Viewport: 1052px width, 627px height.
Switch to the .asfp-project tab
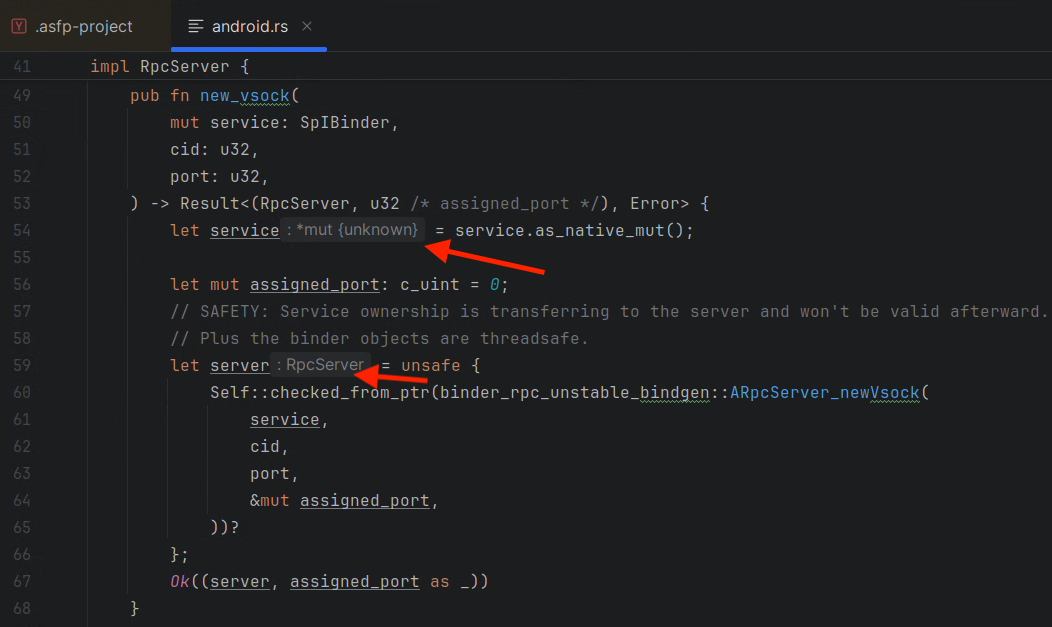(x=85, y=26)
